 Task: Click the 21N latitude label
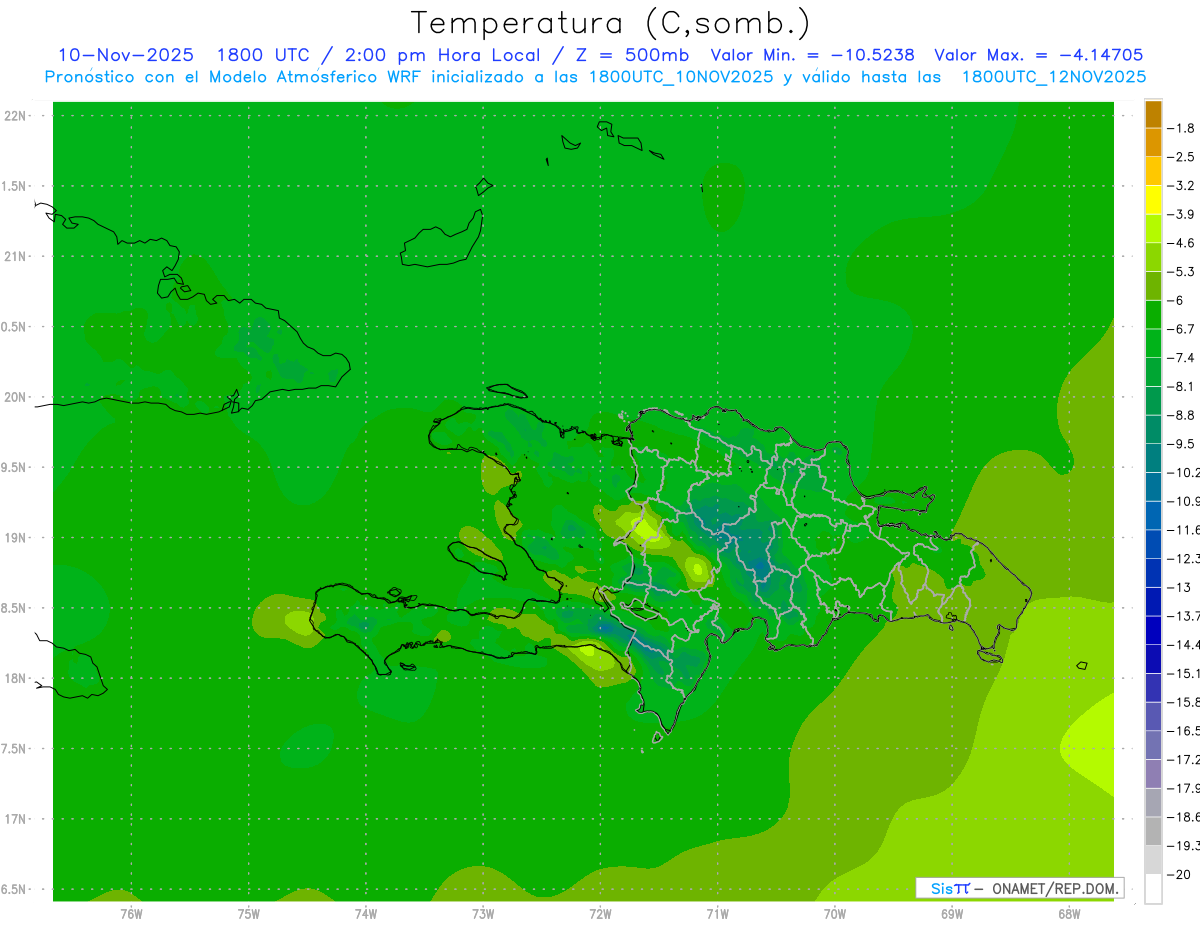[16, 256]
